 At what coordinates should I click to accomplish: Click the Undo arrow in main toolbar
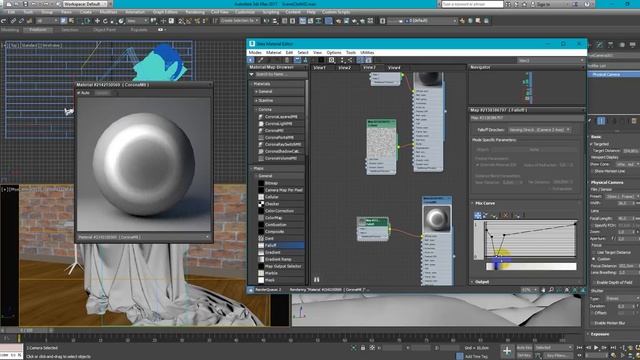point(4,21)
